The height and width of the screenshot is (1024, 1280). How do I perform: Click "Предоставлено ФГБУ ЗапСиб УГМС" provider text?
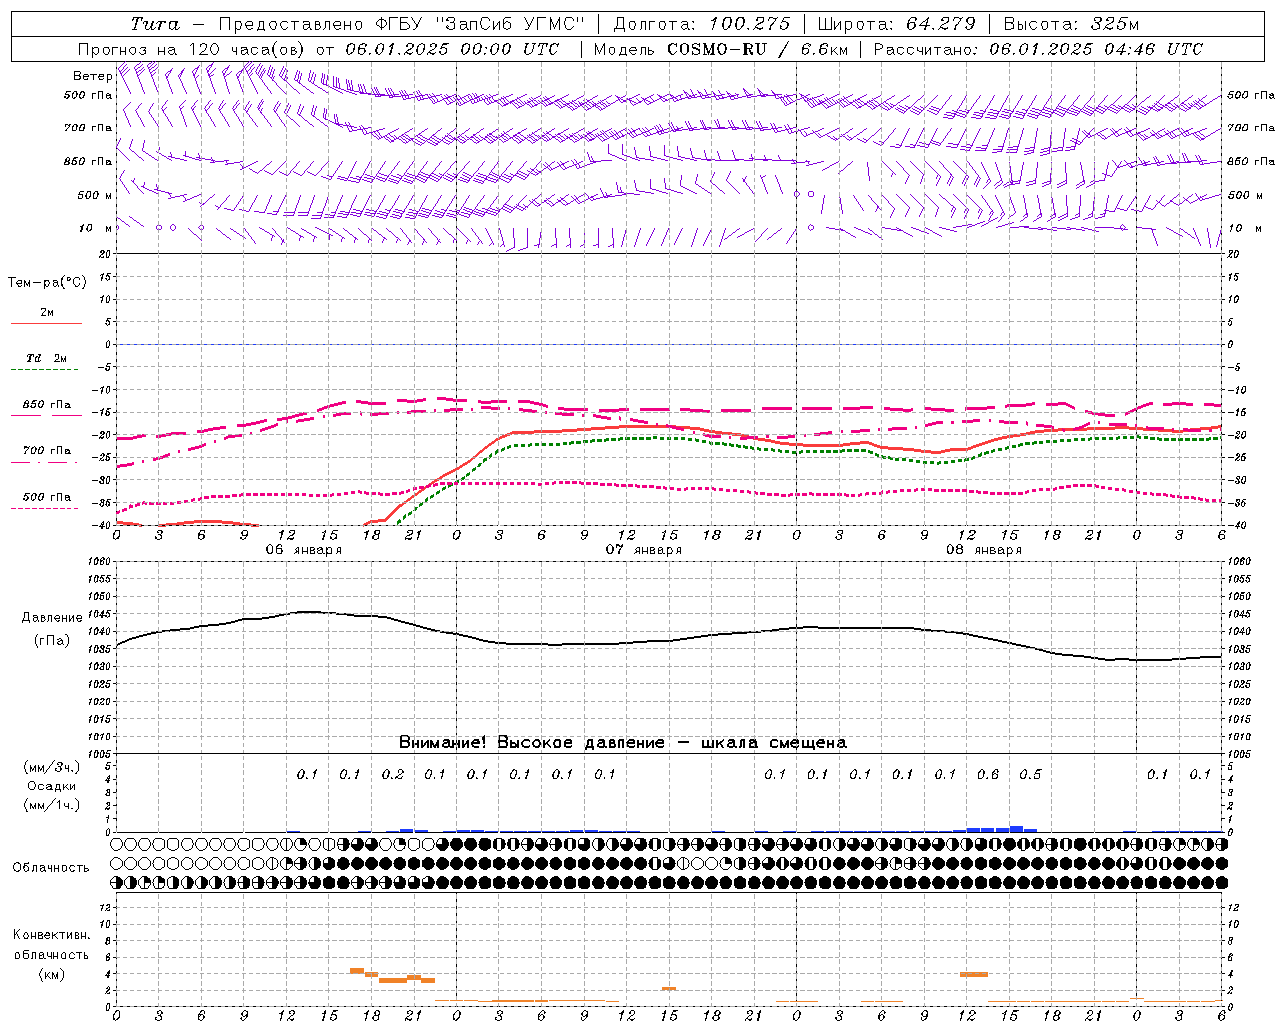pos(401,24)
